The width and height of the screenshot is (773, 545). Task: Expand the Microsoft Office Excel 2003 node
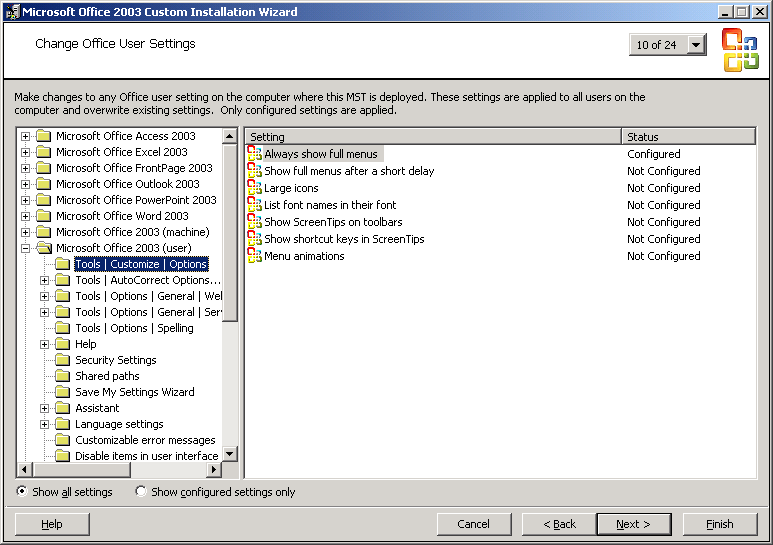coord(26,152)
